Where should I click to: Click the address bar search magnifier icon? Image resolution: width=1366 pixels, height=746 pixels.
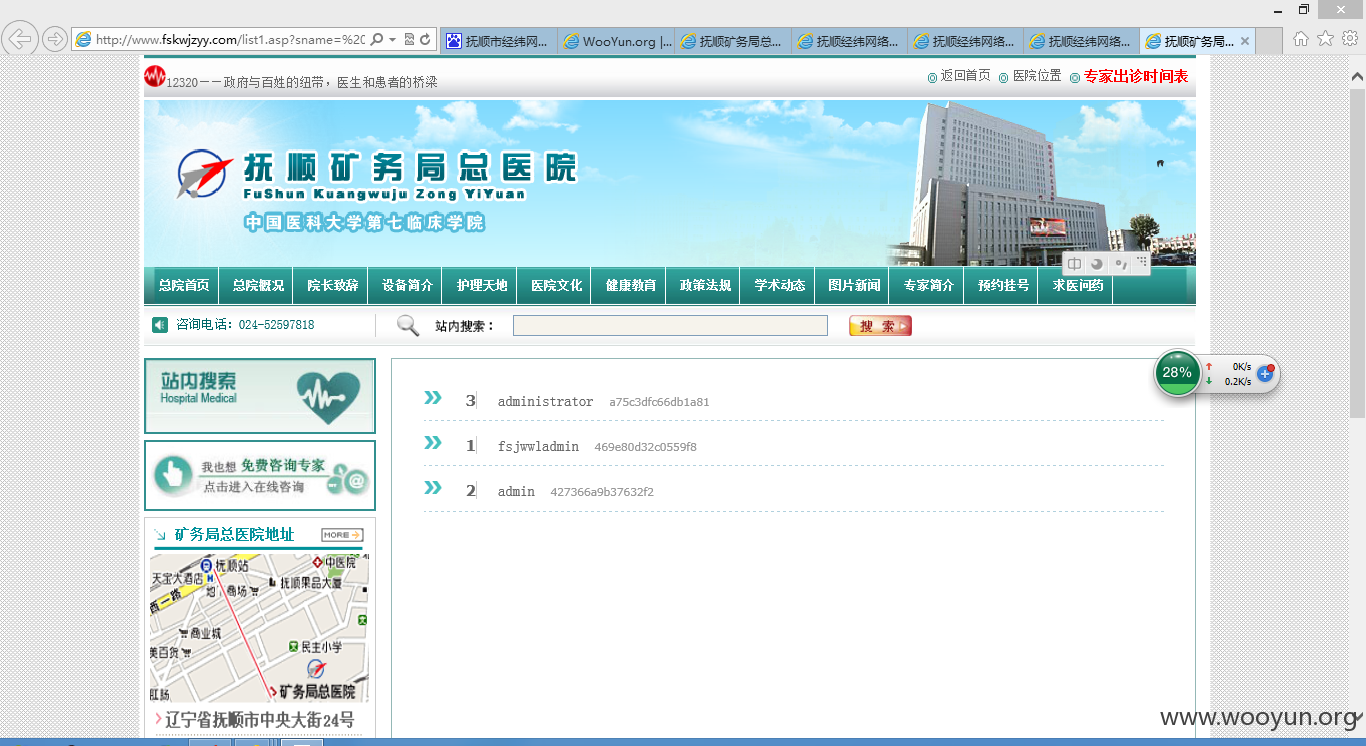[x=377, y=40]
